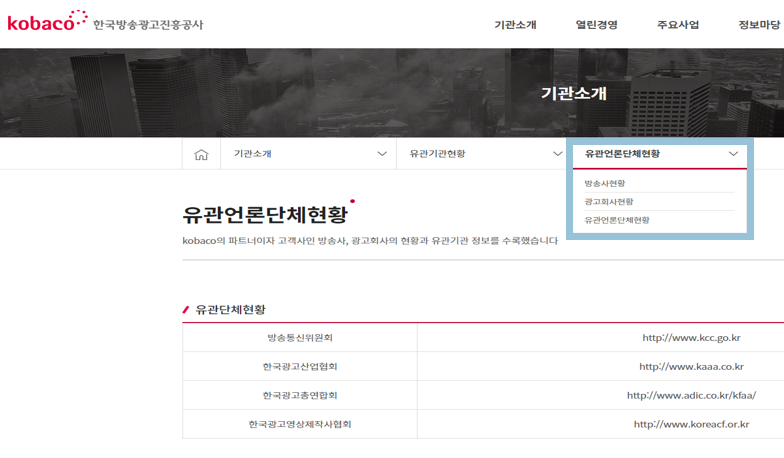The width and height of the screenshot is (784, 458).
Task: Collapse the 유관언론단체현황 dropdown
Action: [660, 154]
